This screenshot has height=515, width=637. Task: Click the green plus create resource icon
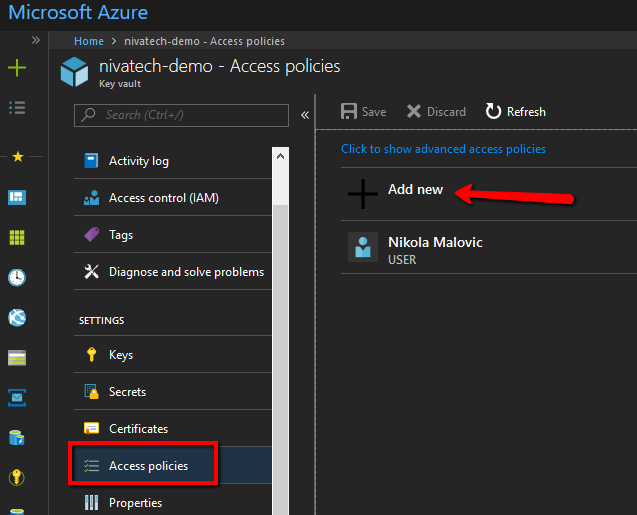(x=17, y=68)
